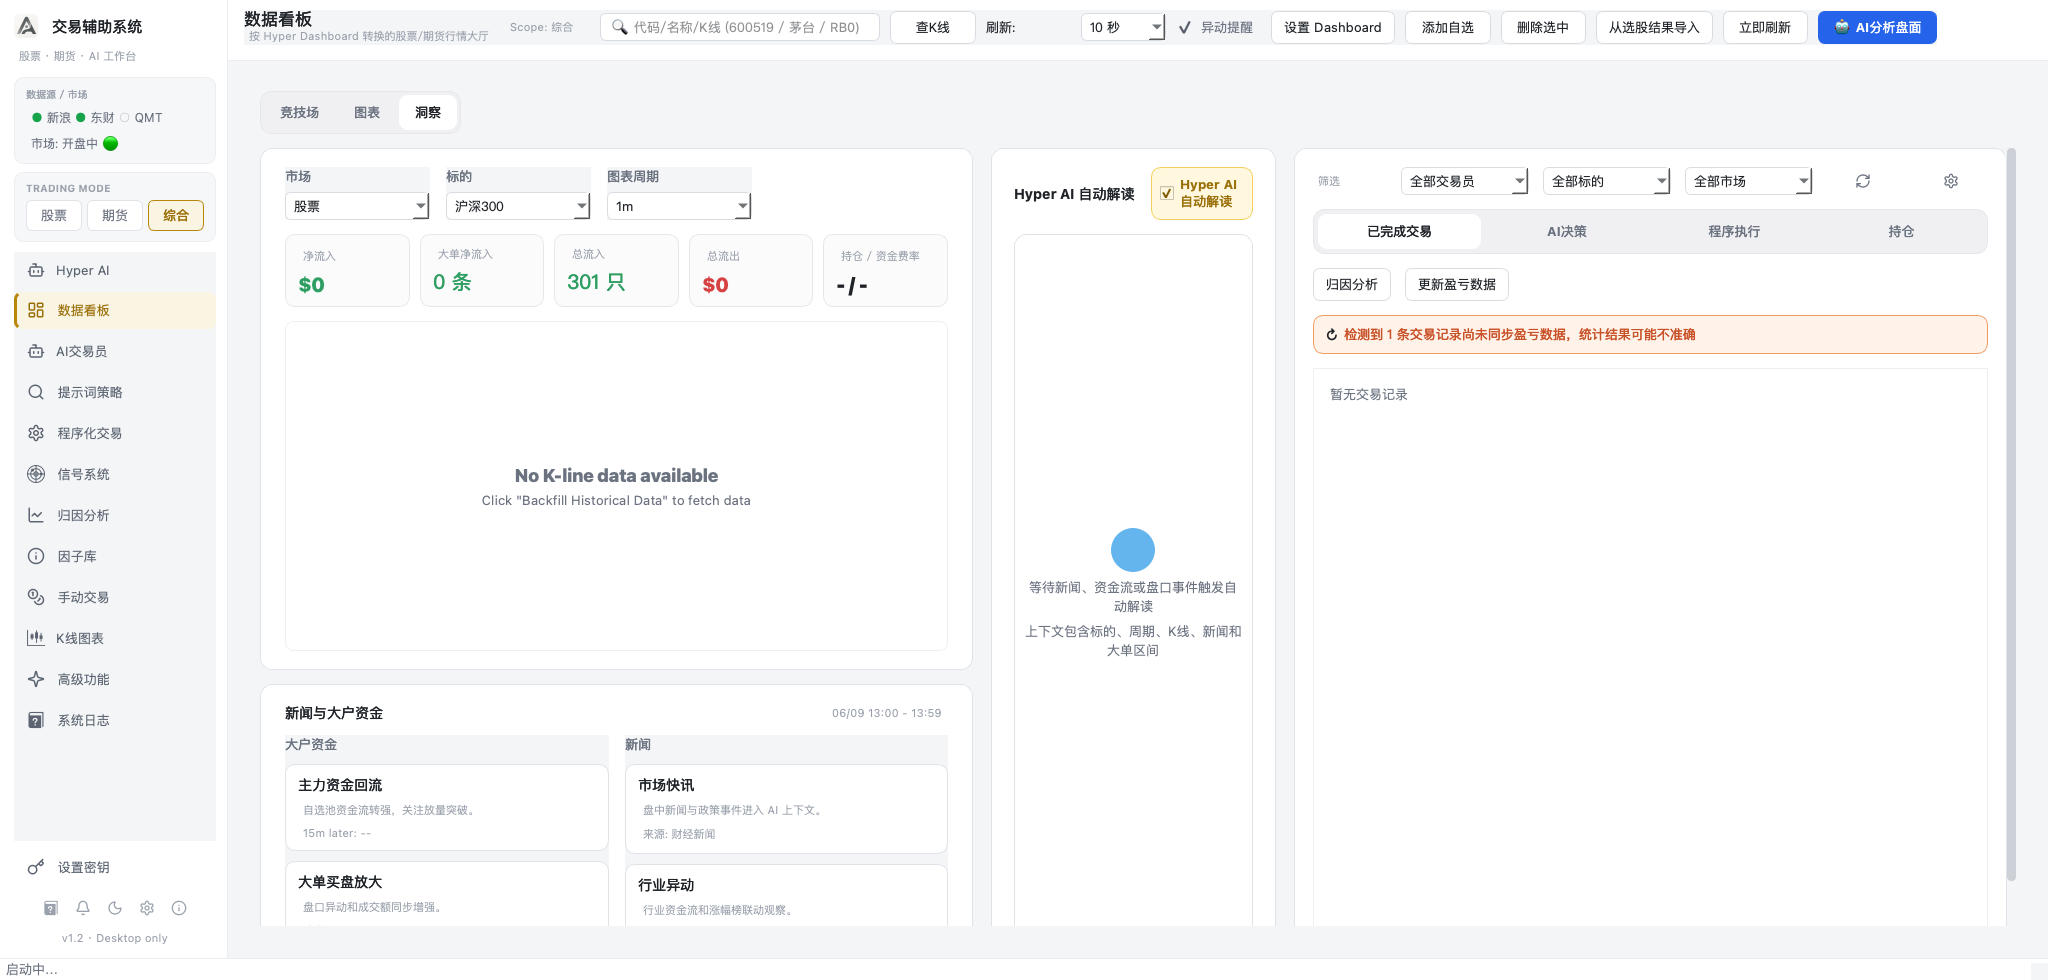
Task: Open the AI交易员 sidebar page
Action: (115, 351)
